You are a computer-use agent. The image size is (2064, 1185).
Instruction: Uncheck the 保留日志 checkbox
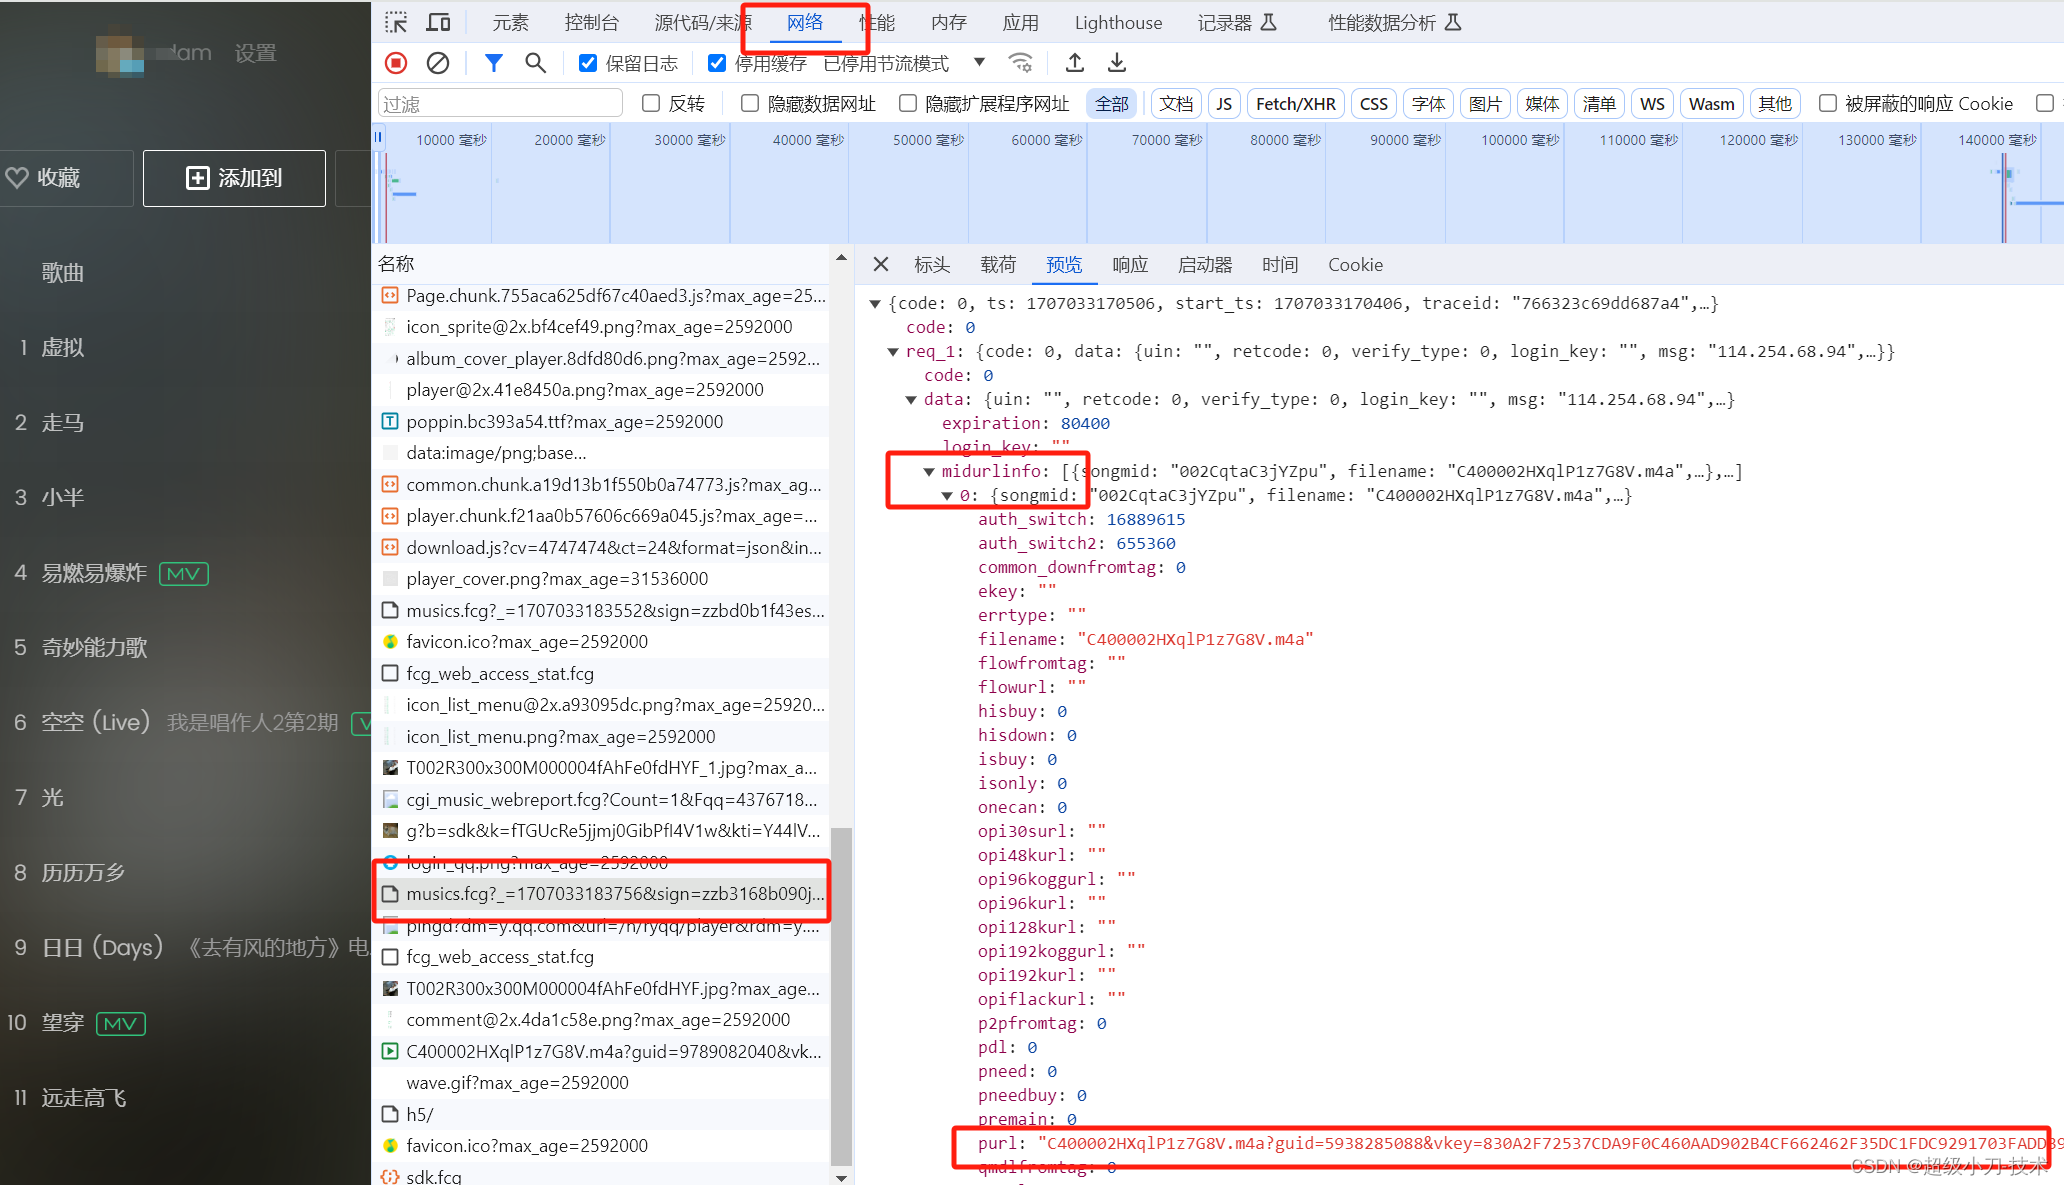point(588,63)
